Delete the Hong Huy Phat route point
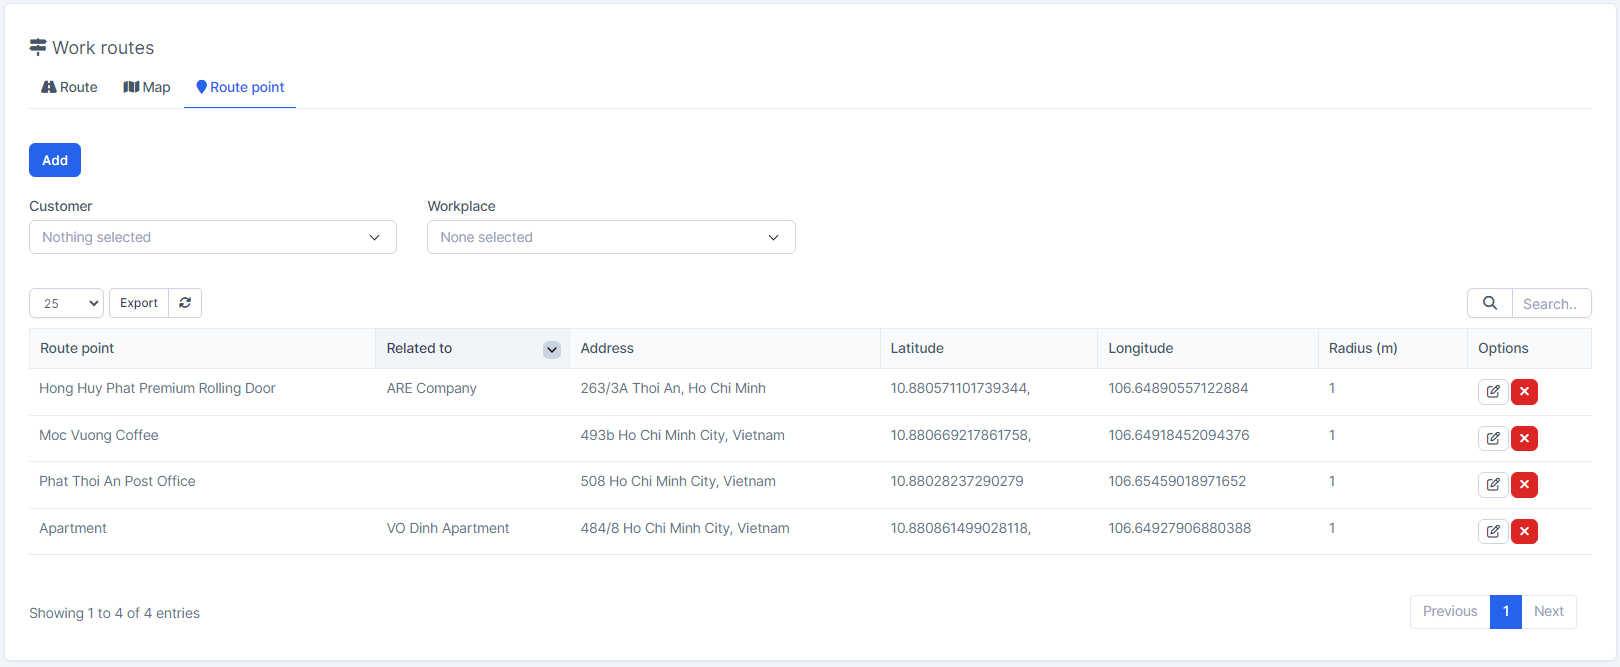Viewport: 1620px width, 667px height. point(1524,392)
